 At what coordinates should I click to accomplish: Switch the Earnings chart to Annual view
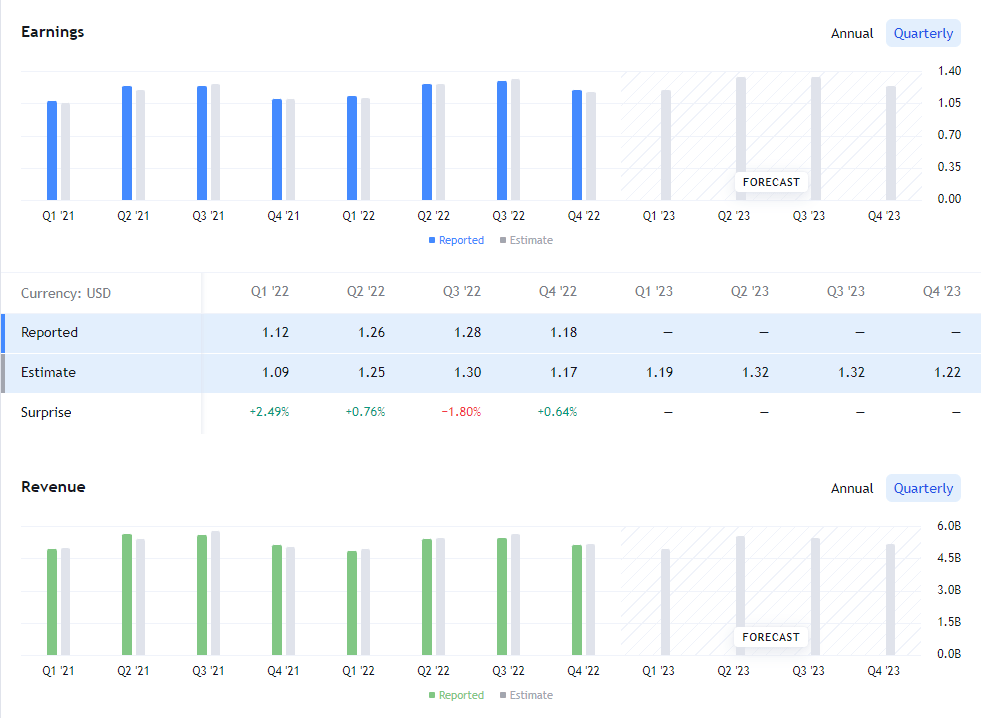click(851, 33)
